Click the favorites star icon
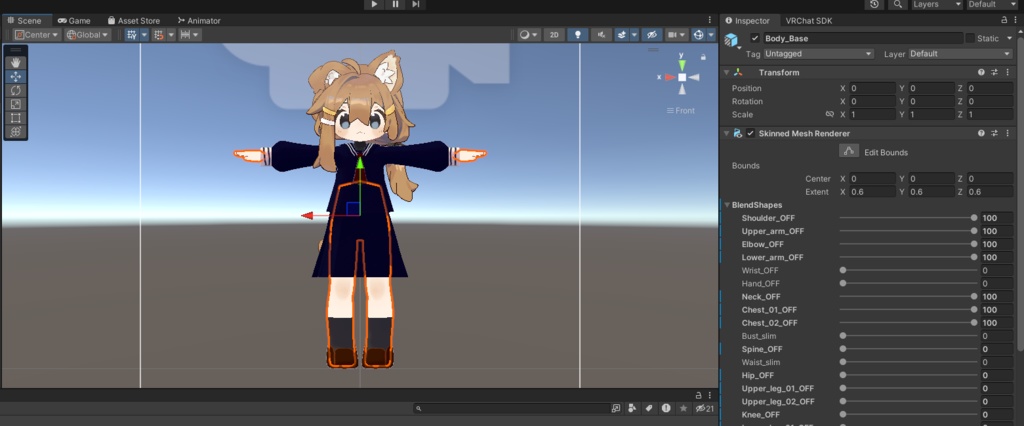Image resolution: width=1024 pixels, height=426 pixels. [683, 408]
